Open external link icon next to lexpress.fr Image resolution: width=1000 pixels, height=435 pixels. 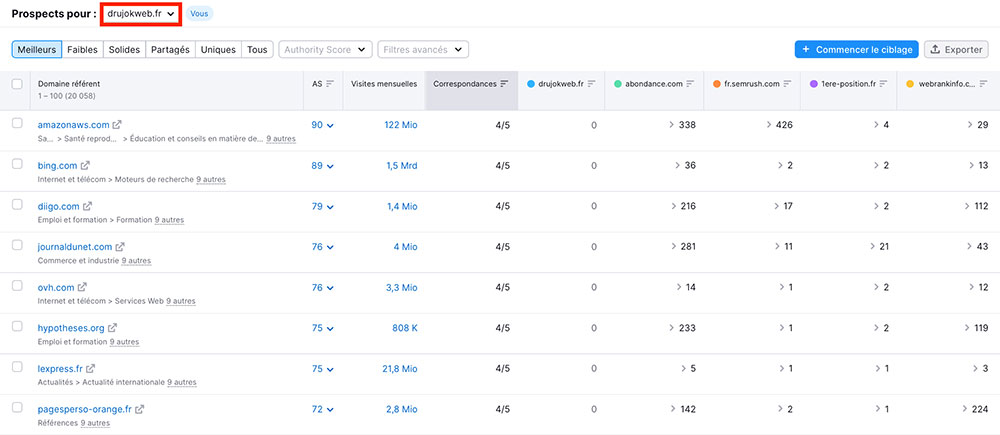click(x=91, y=368)
